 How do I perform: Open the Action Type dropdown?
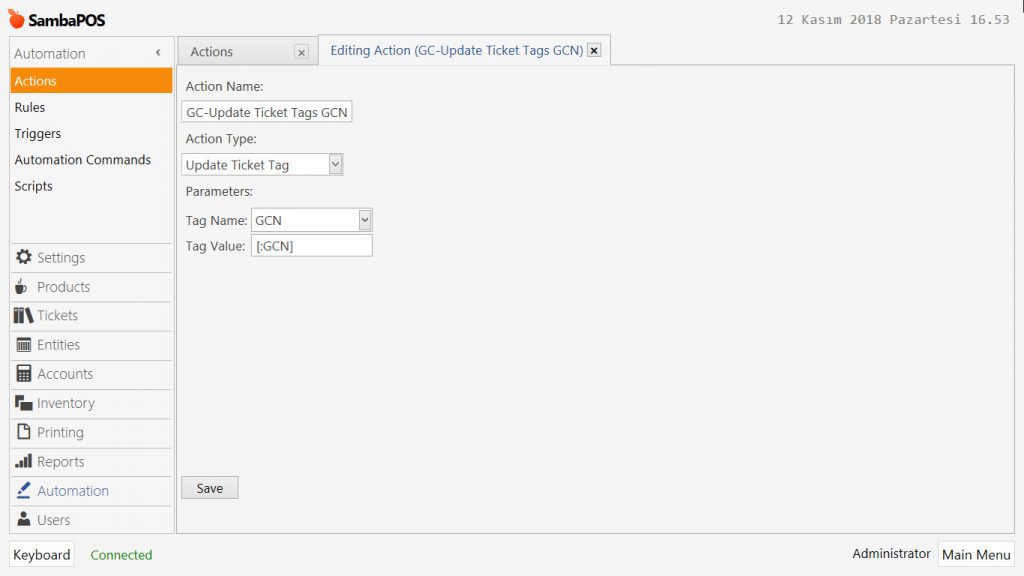tap(335, 165)
